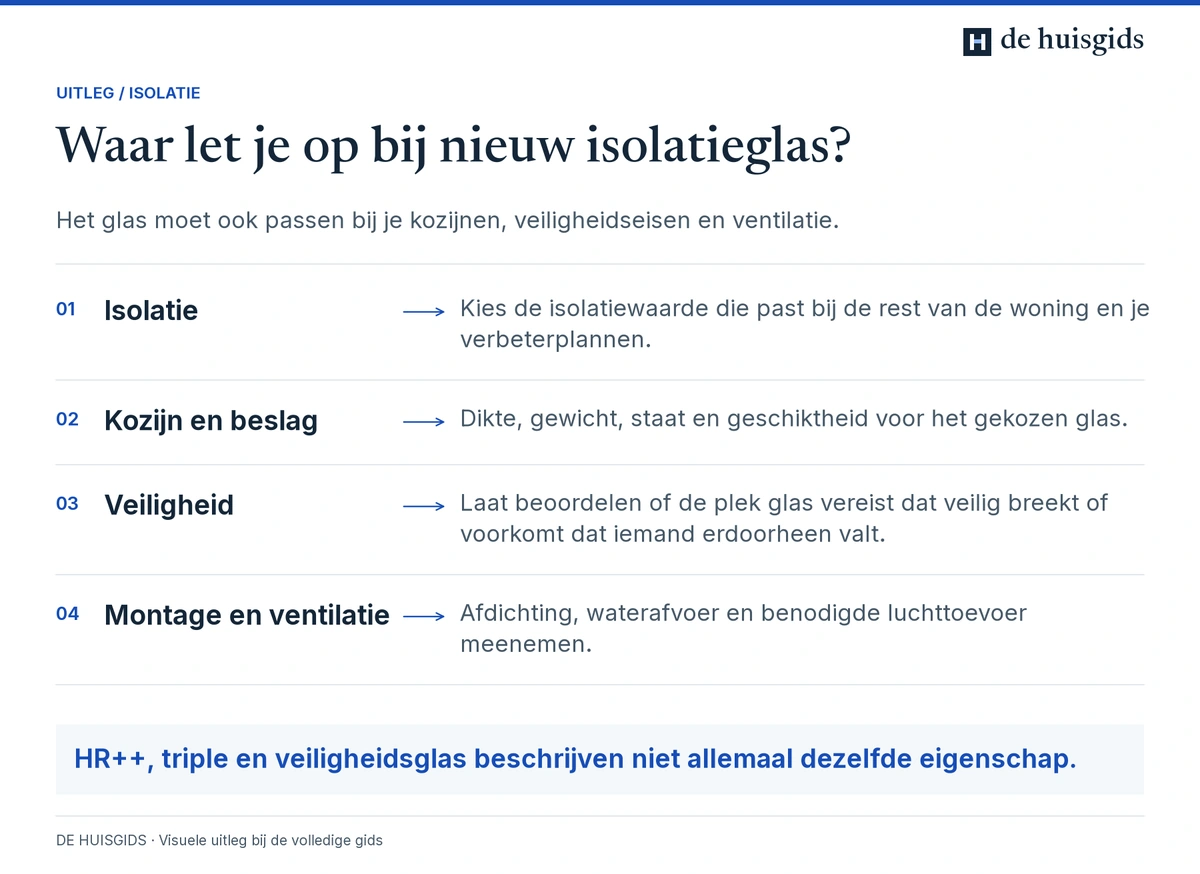The height and width of the screenshot is (874, 1200).
Task: Click the arrow icon in the Kozijn en beslag row
Action: (x=424, y=422)
